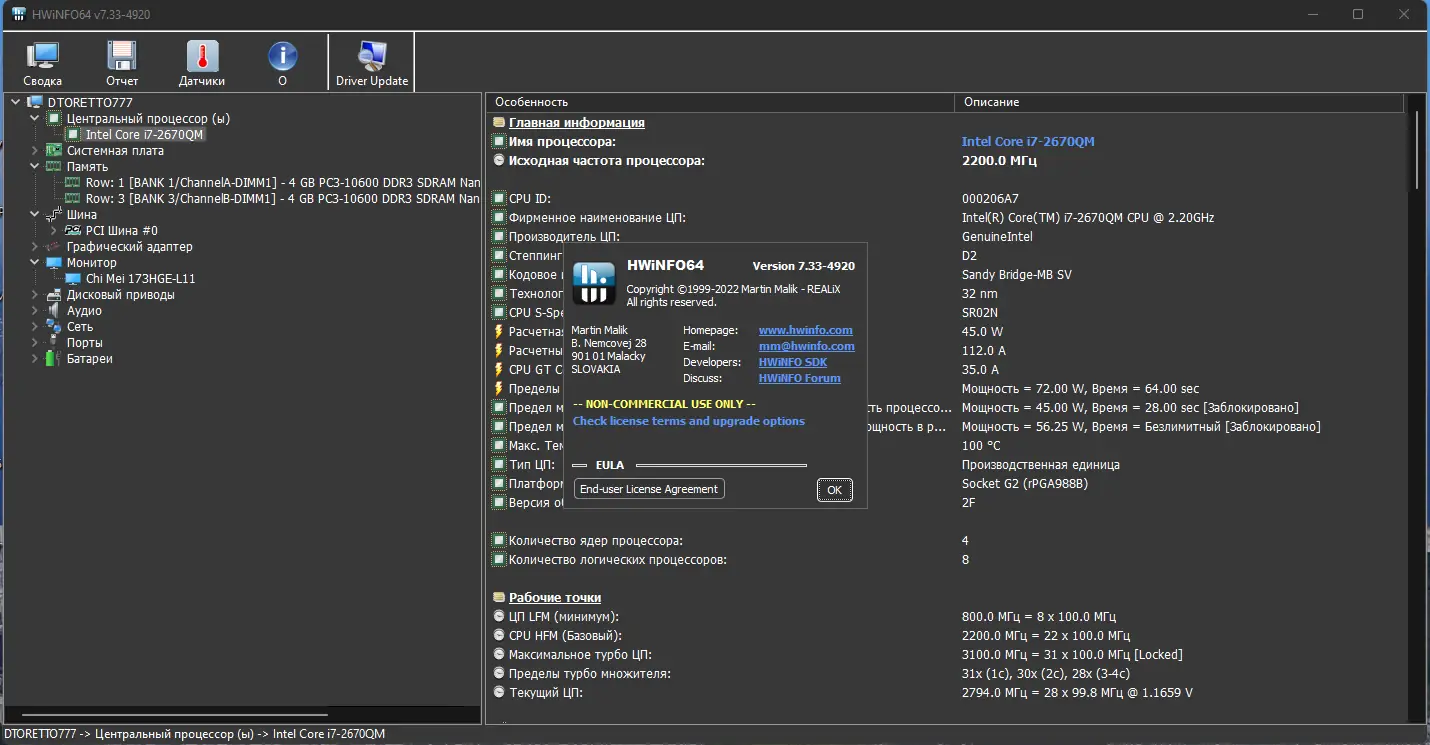Expand the Графический адаптер node
This screenshot has height=745, width=1430.
tap(35, 246)
